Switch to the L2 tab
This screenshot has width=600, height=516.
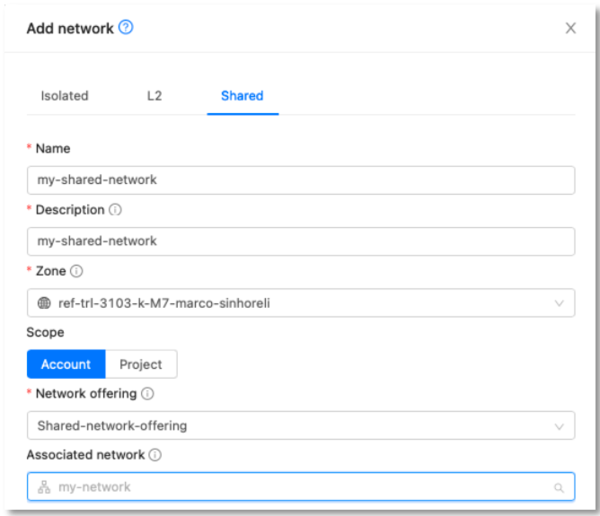pos(154,96)
